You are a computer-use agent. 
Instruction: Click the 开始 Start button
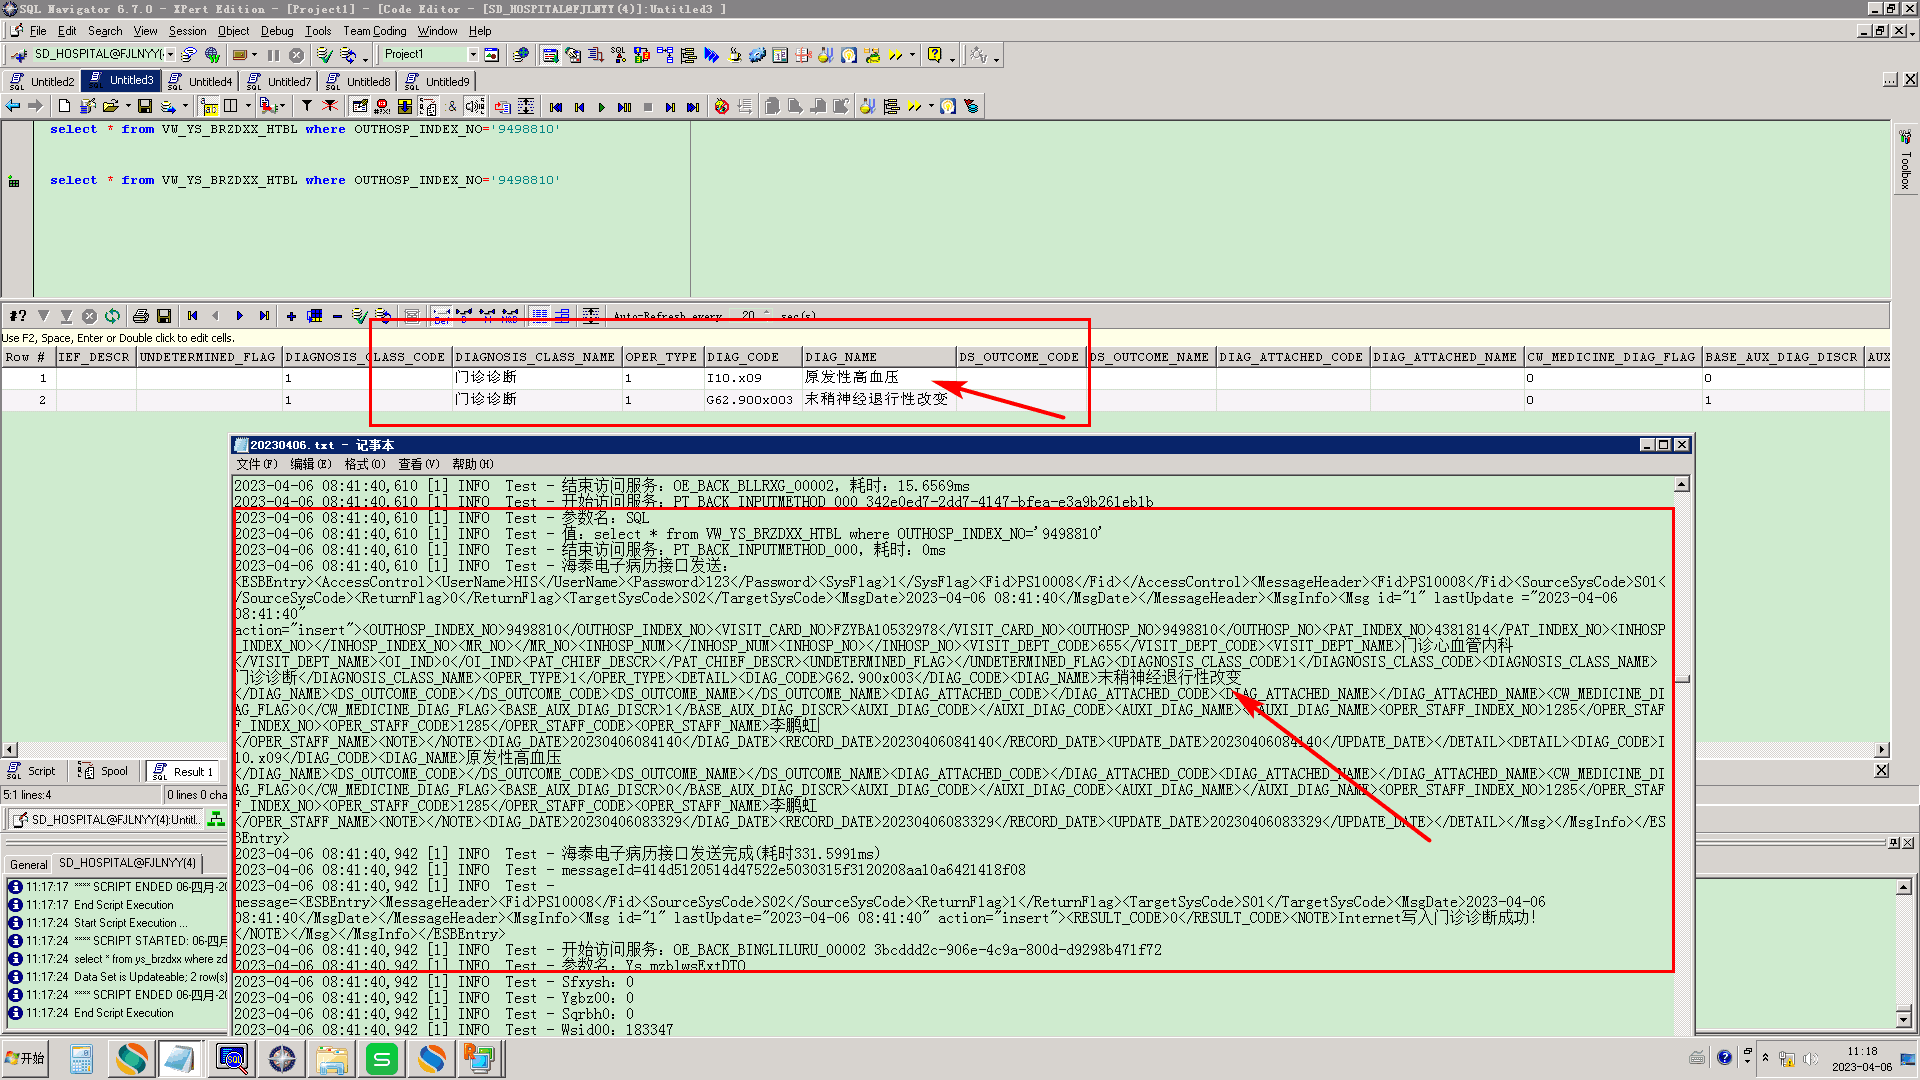[x=26, y=1058]
